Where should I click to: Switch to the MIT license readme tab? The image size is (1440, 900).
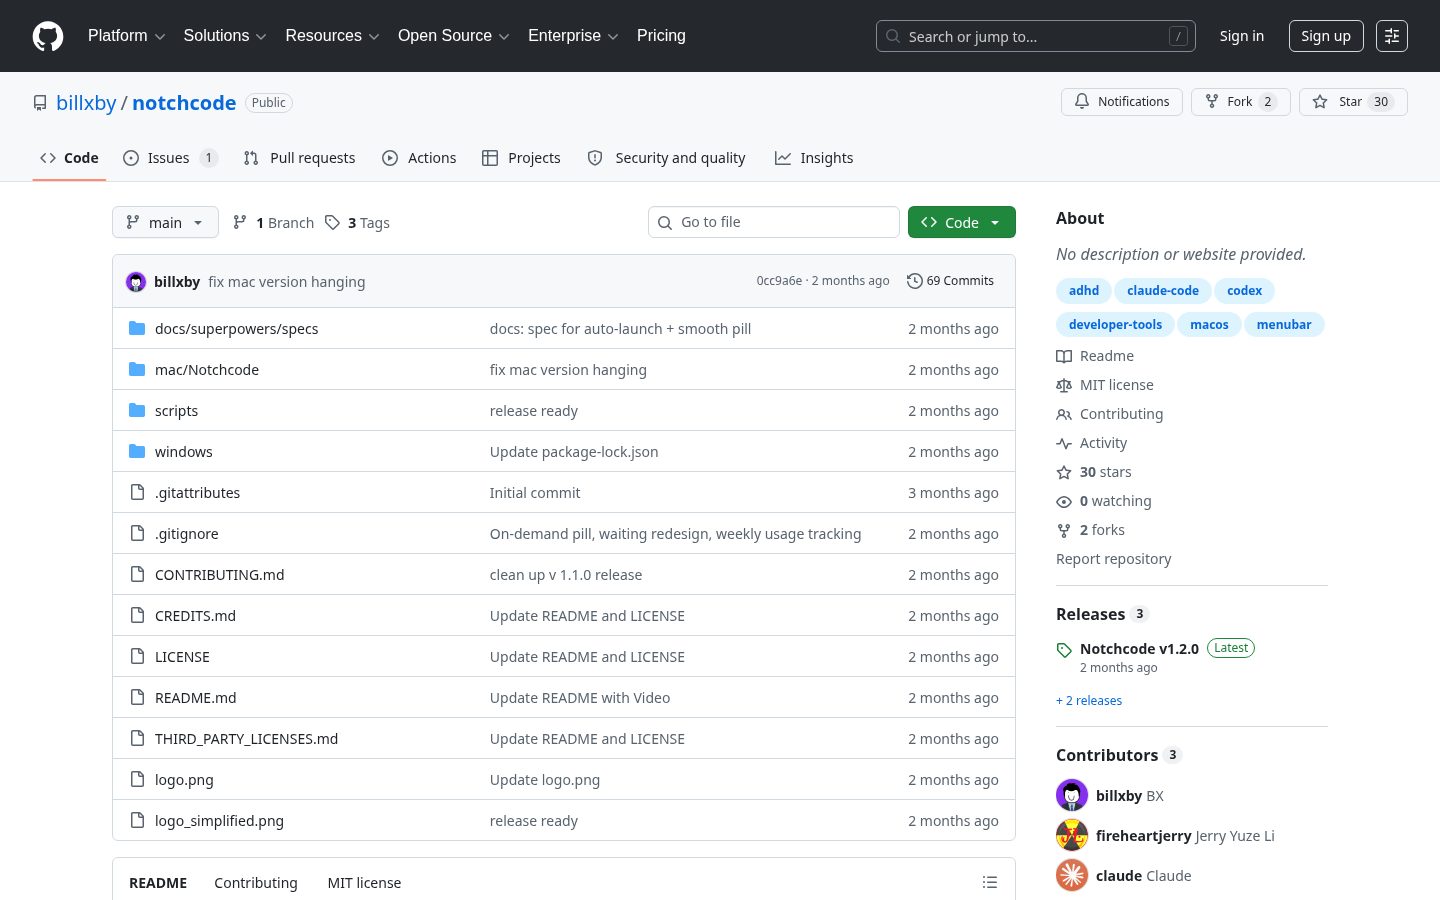pyautogui.click(x=364, y=883)
